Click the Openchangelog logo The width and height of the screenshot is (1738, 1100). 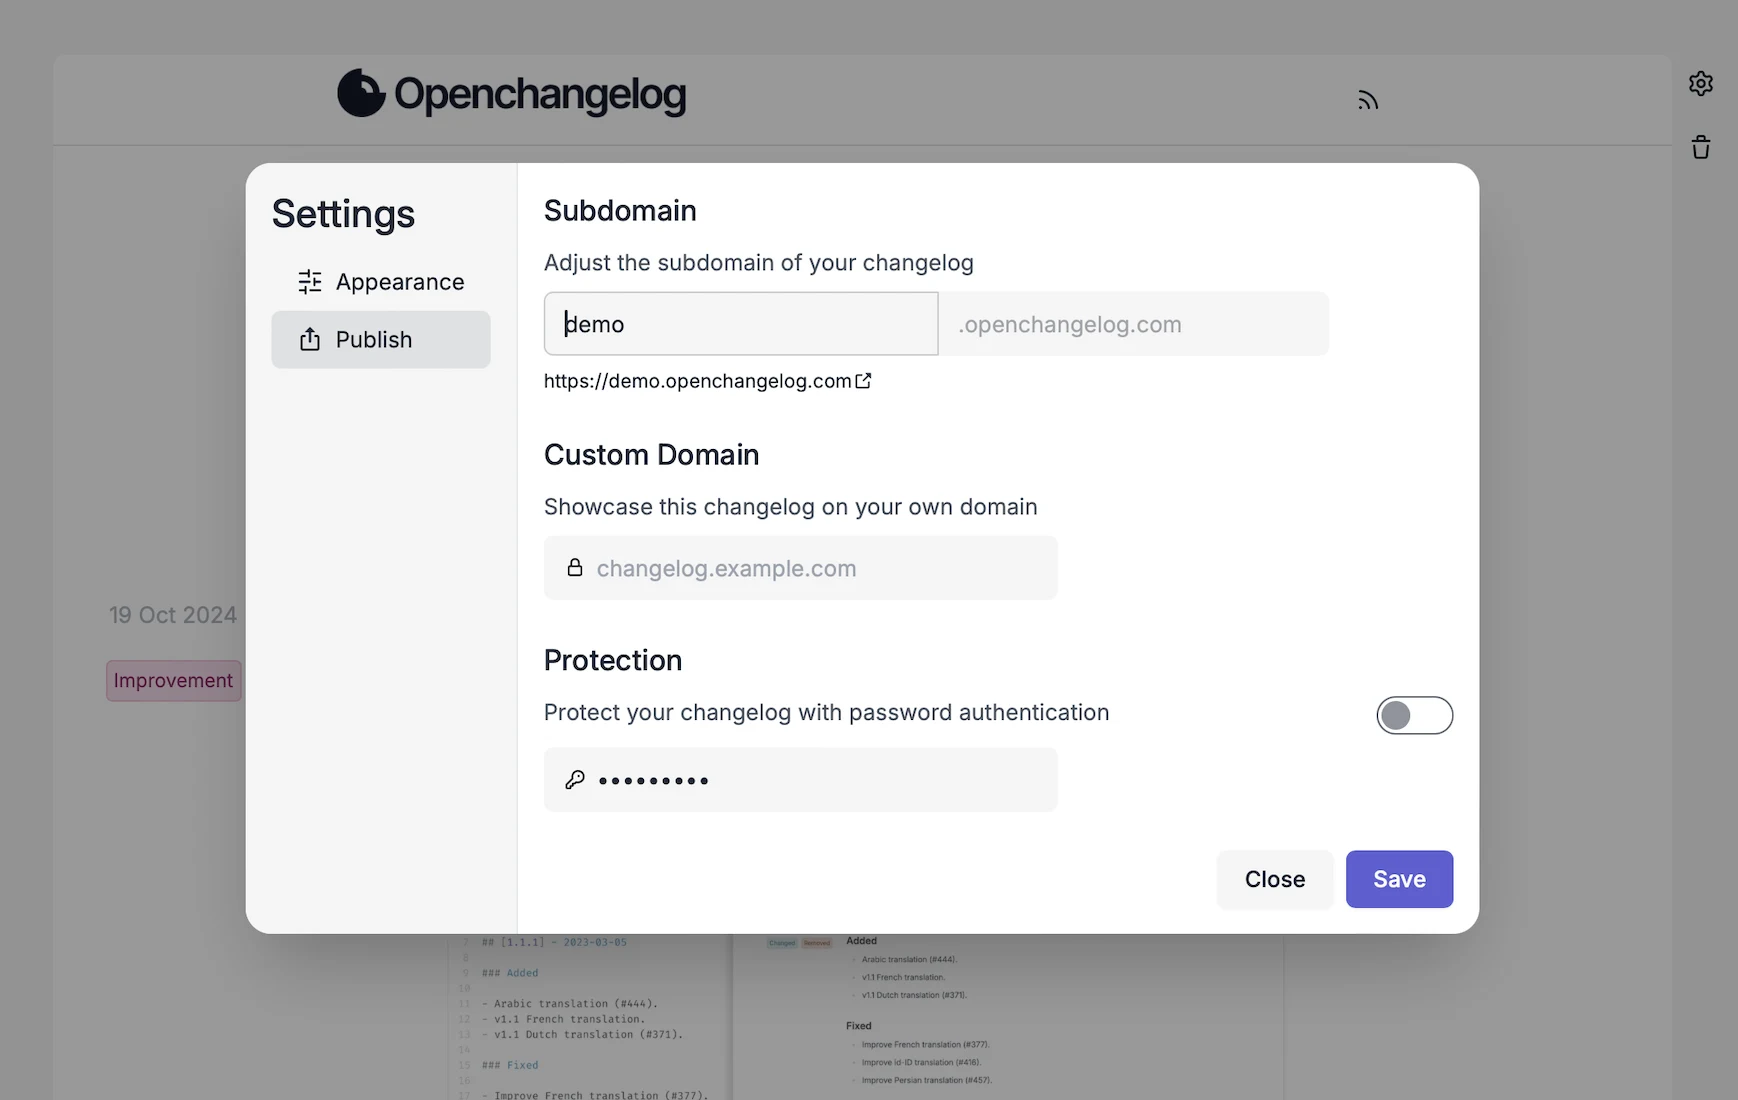pos(511,94)
